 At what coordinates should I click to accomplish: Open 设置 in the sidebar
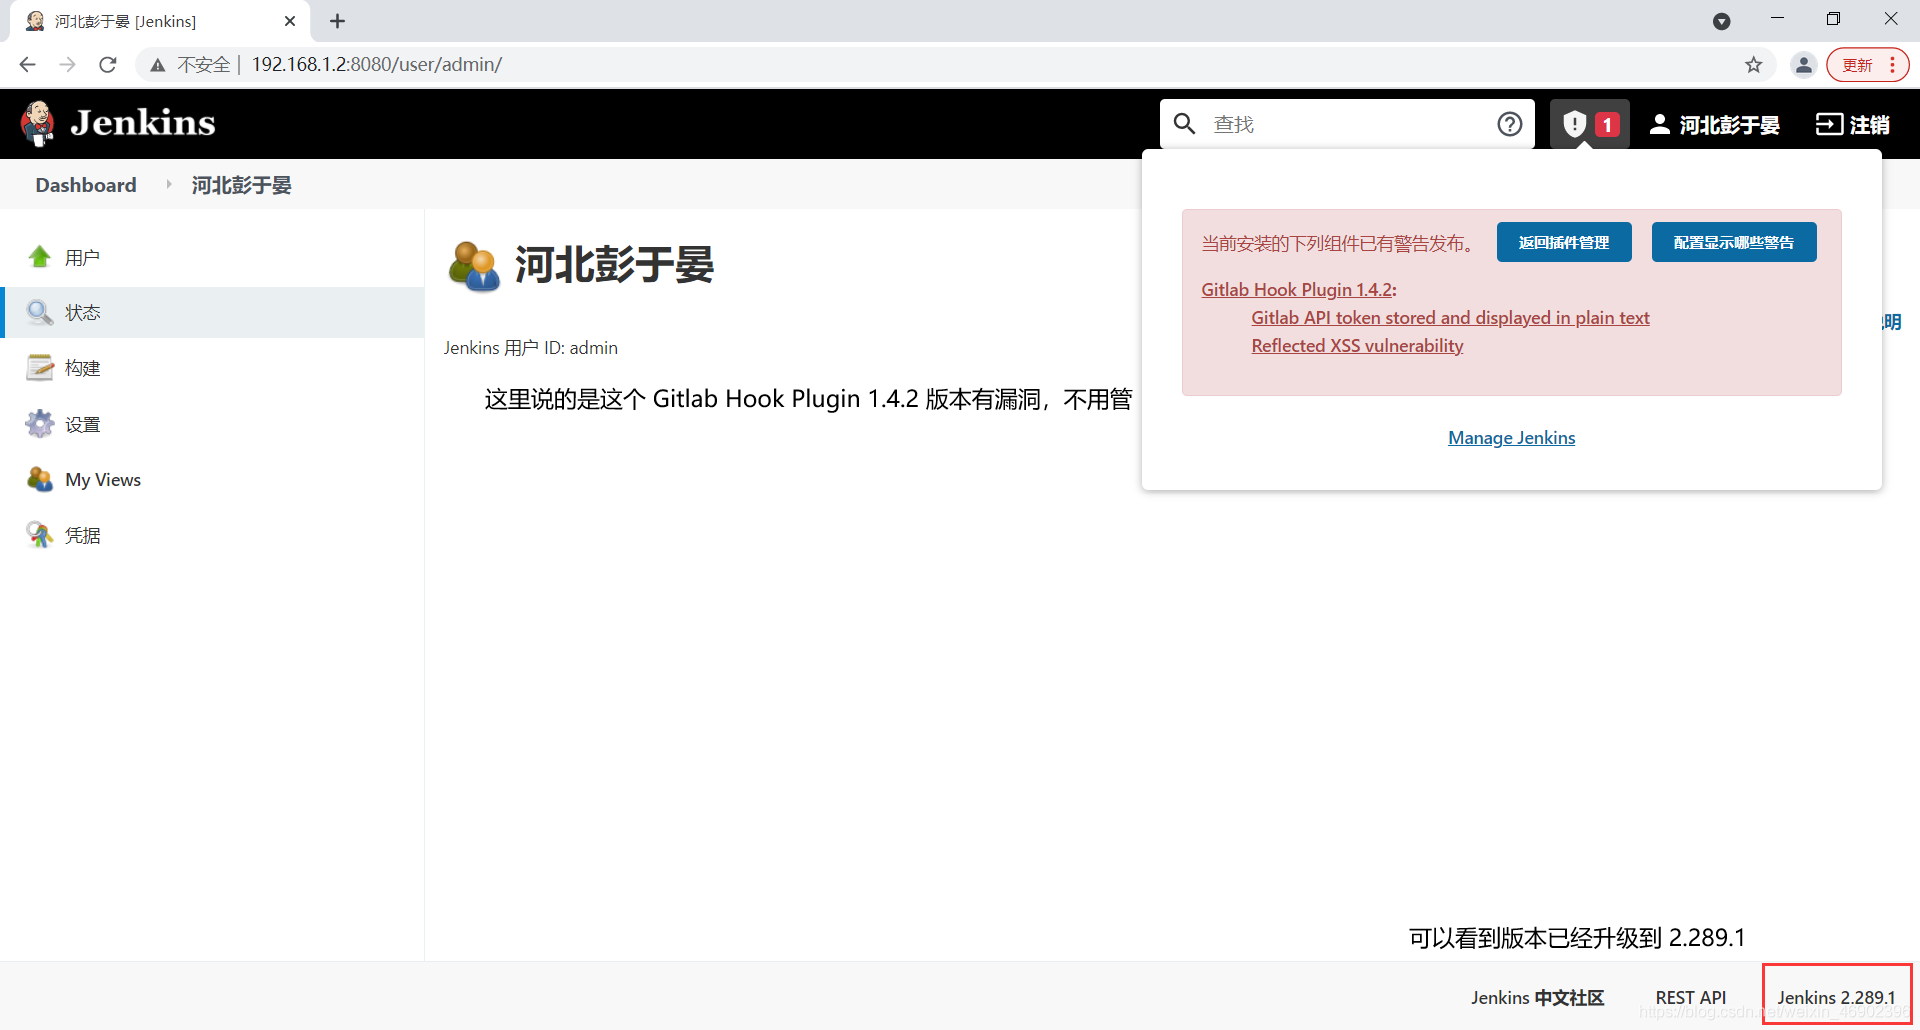click(83, 424)
